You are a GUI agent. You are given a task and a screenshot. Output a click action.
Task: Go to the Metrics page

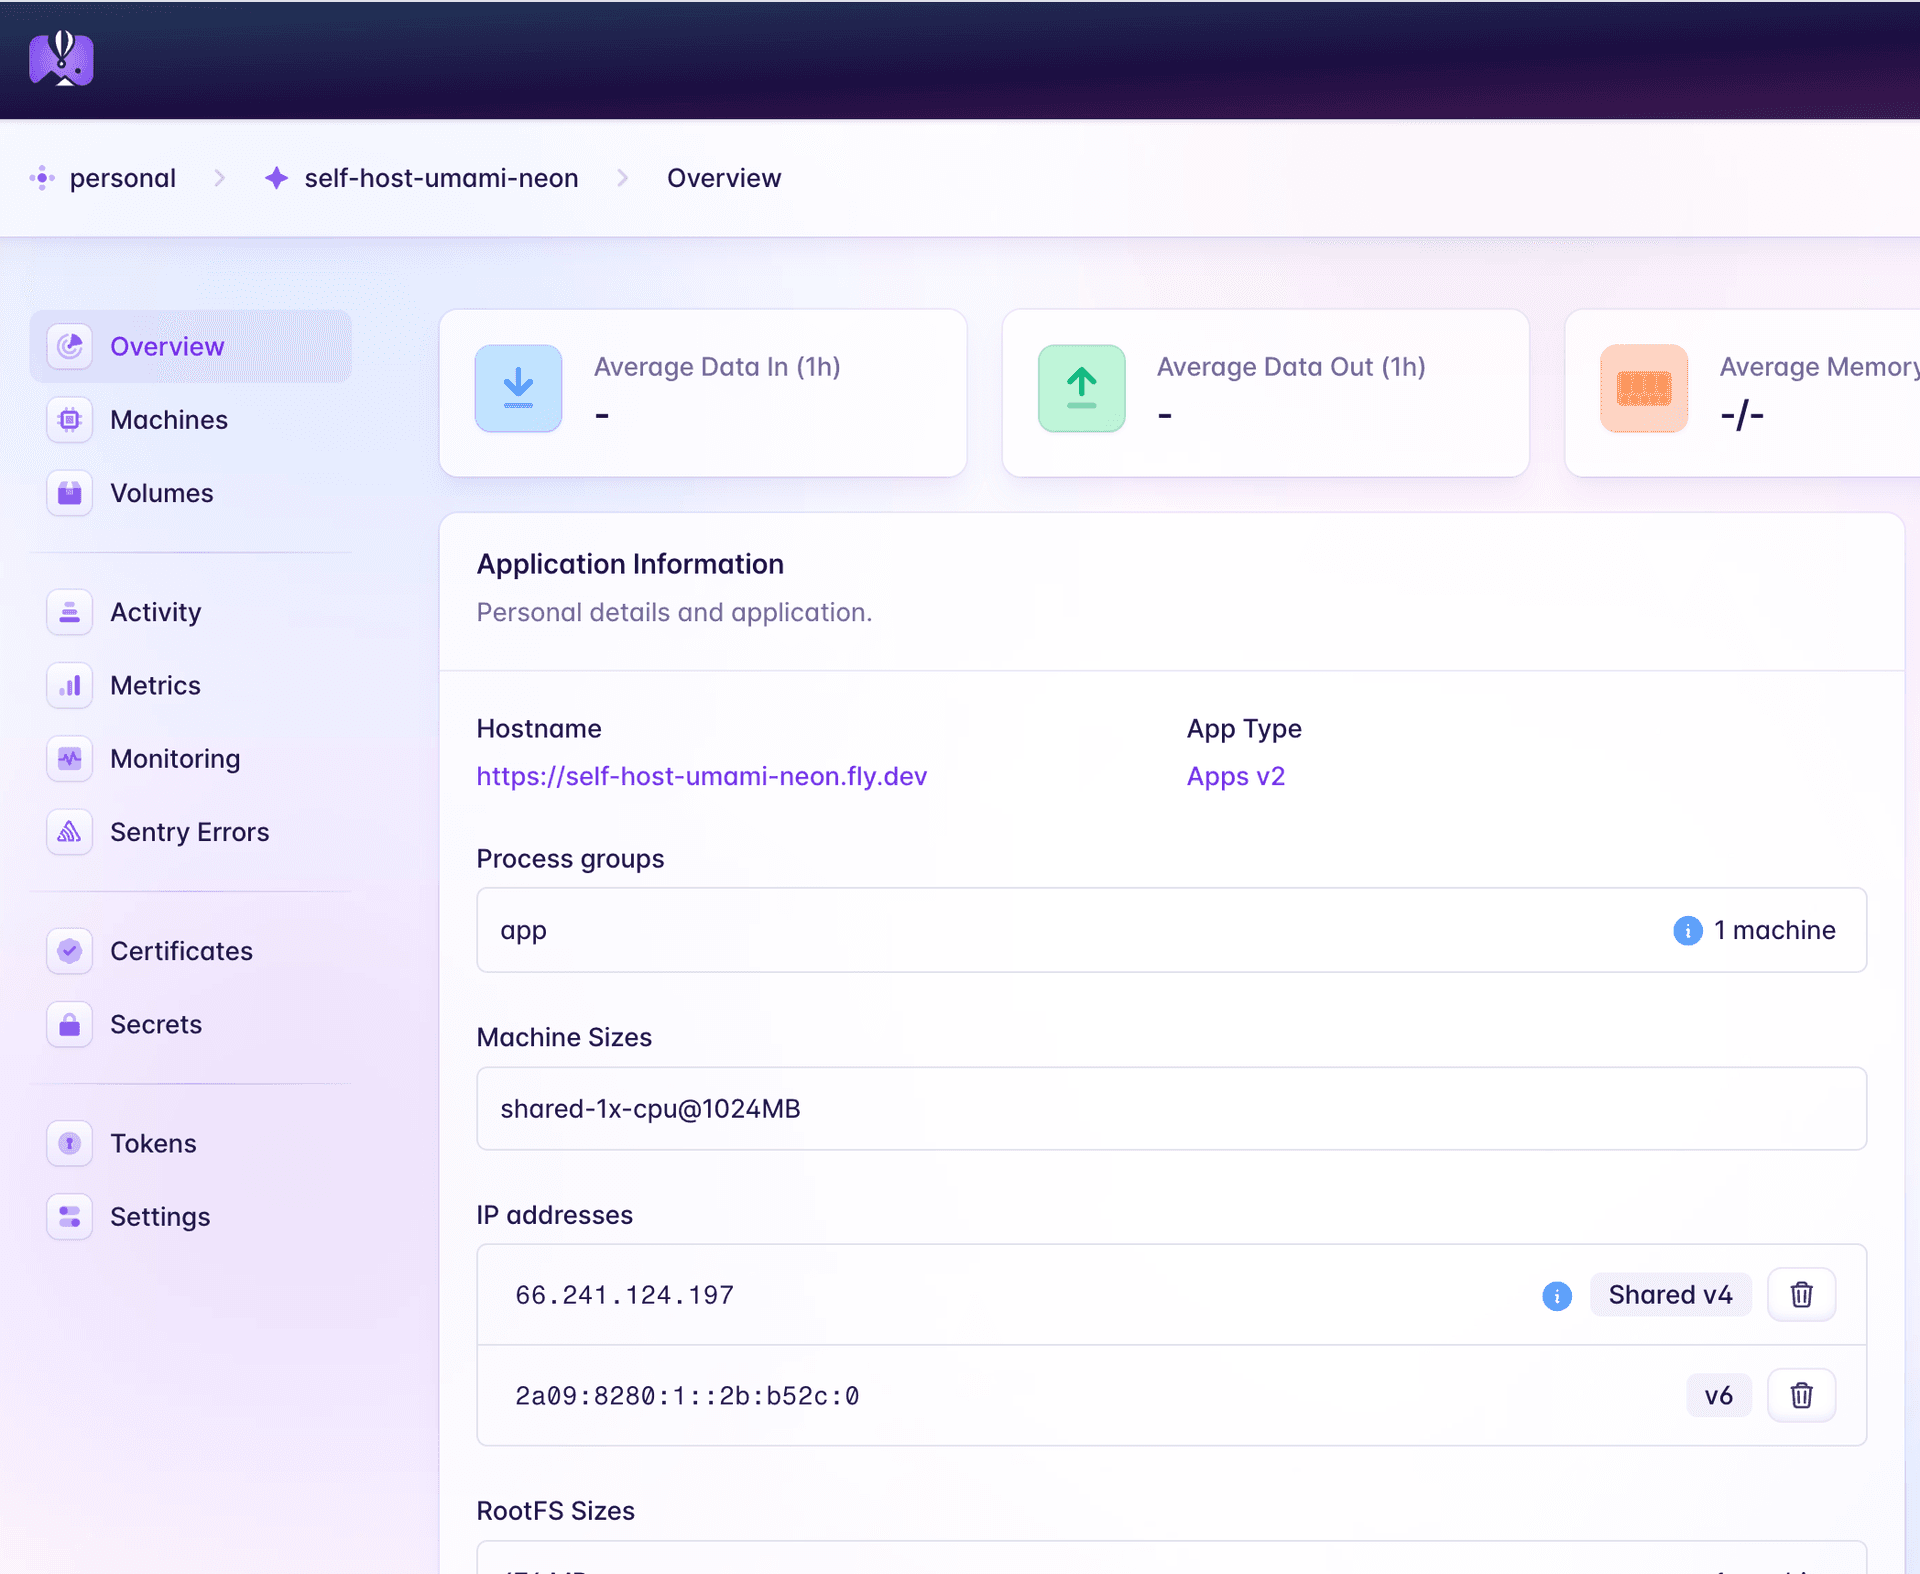pos(155,686)
